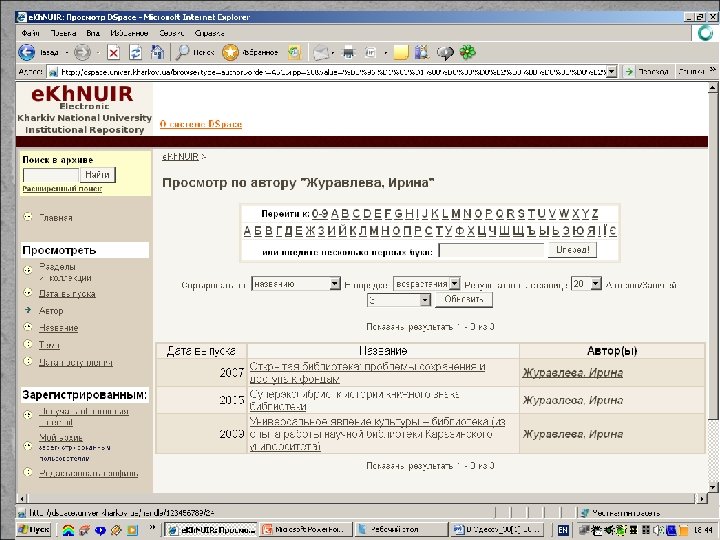This screenshot has width=720, height=540.
Task: Click the Refresh page icon
Action: pos(135,52)
